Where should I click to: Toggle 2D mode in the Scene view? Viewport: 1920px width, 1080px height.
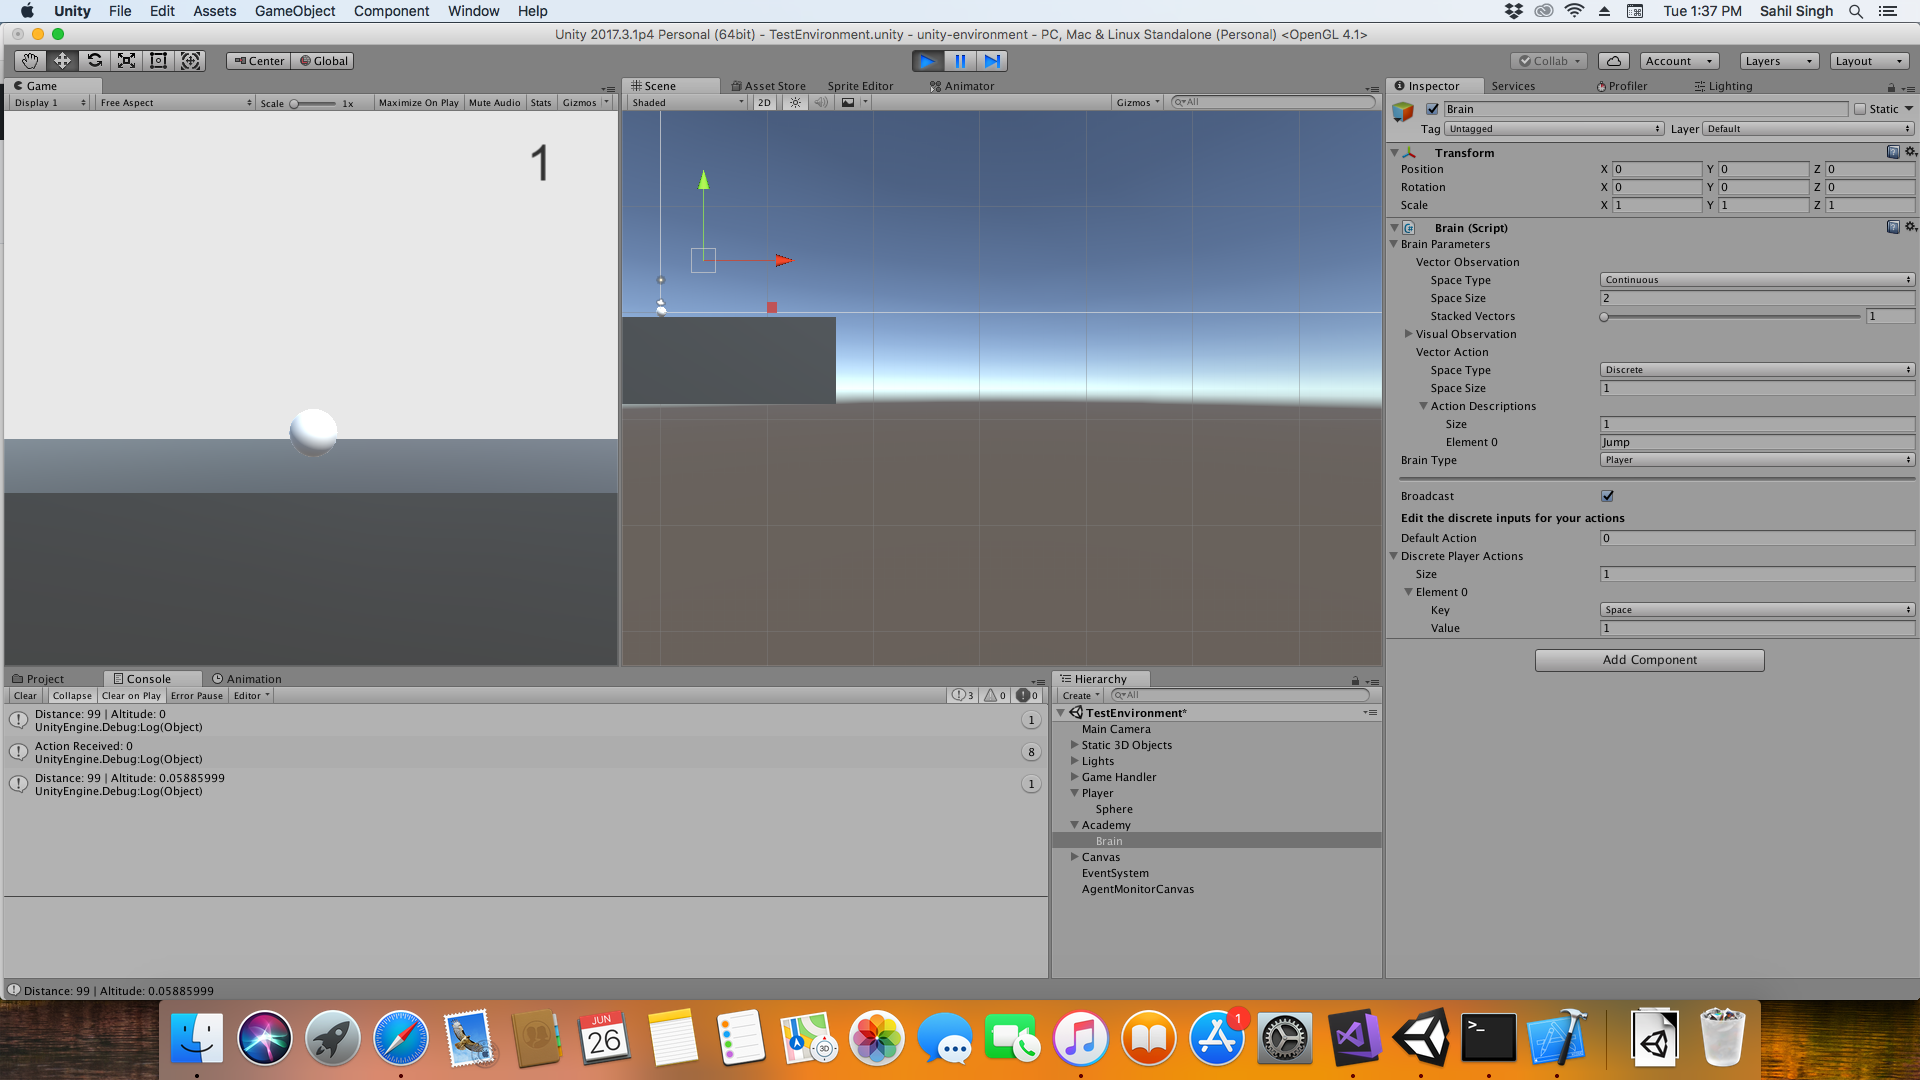(763, 102)
